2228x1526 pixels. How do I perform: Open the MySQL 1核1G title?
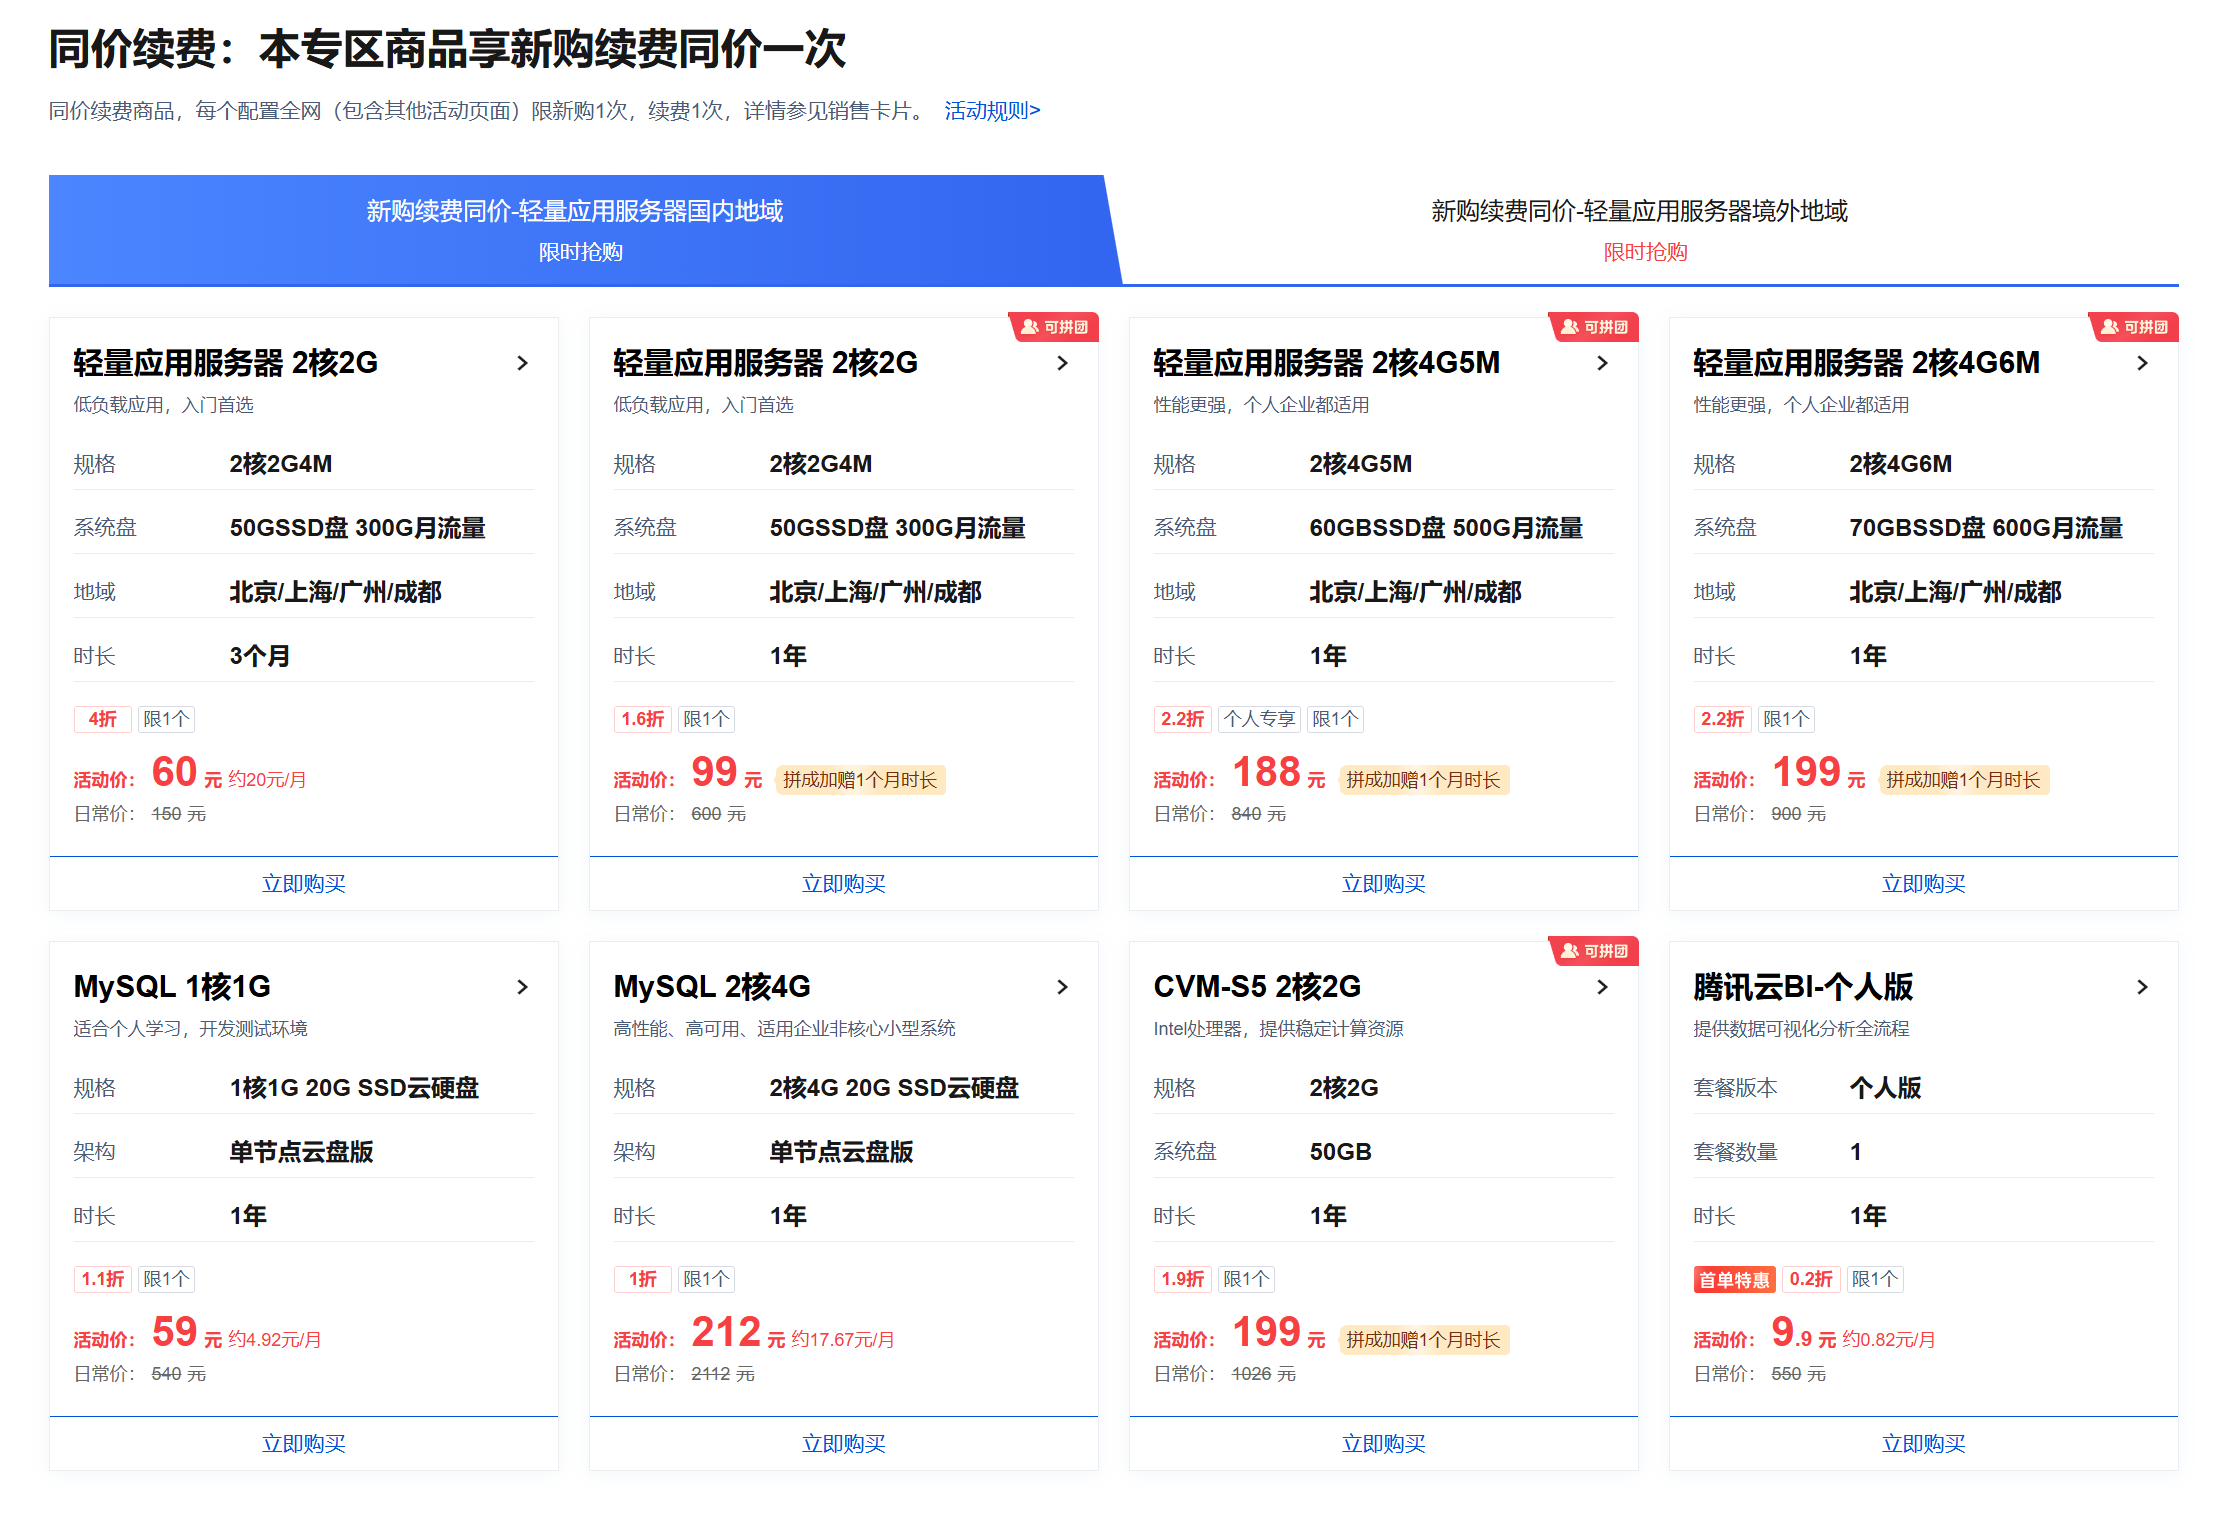pyautogui.click(x=172, y=987)
